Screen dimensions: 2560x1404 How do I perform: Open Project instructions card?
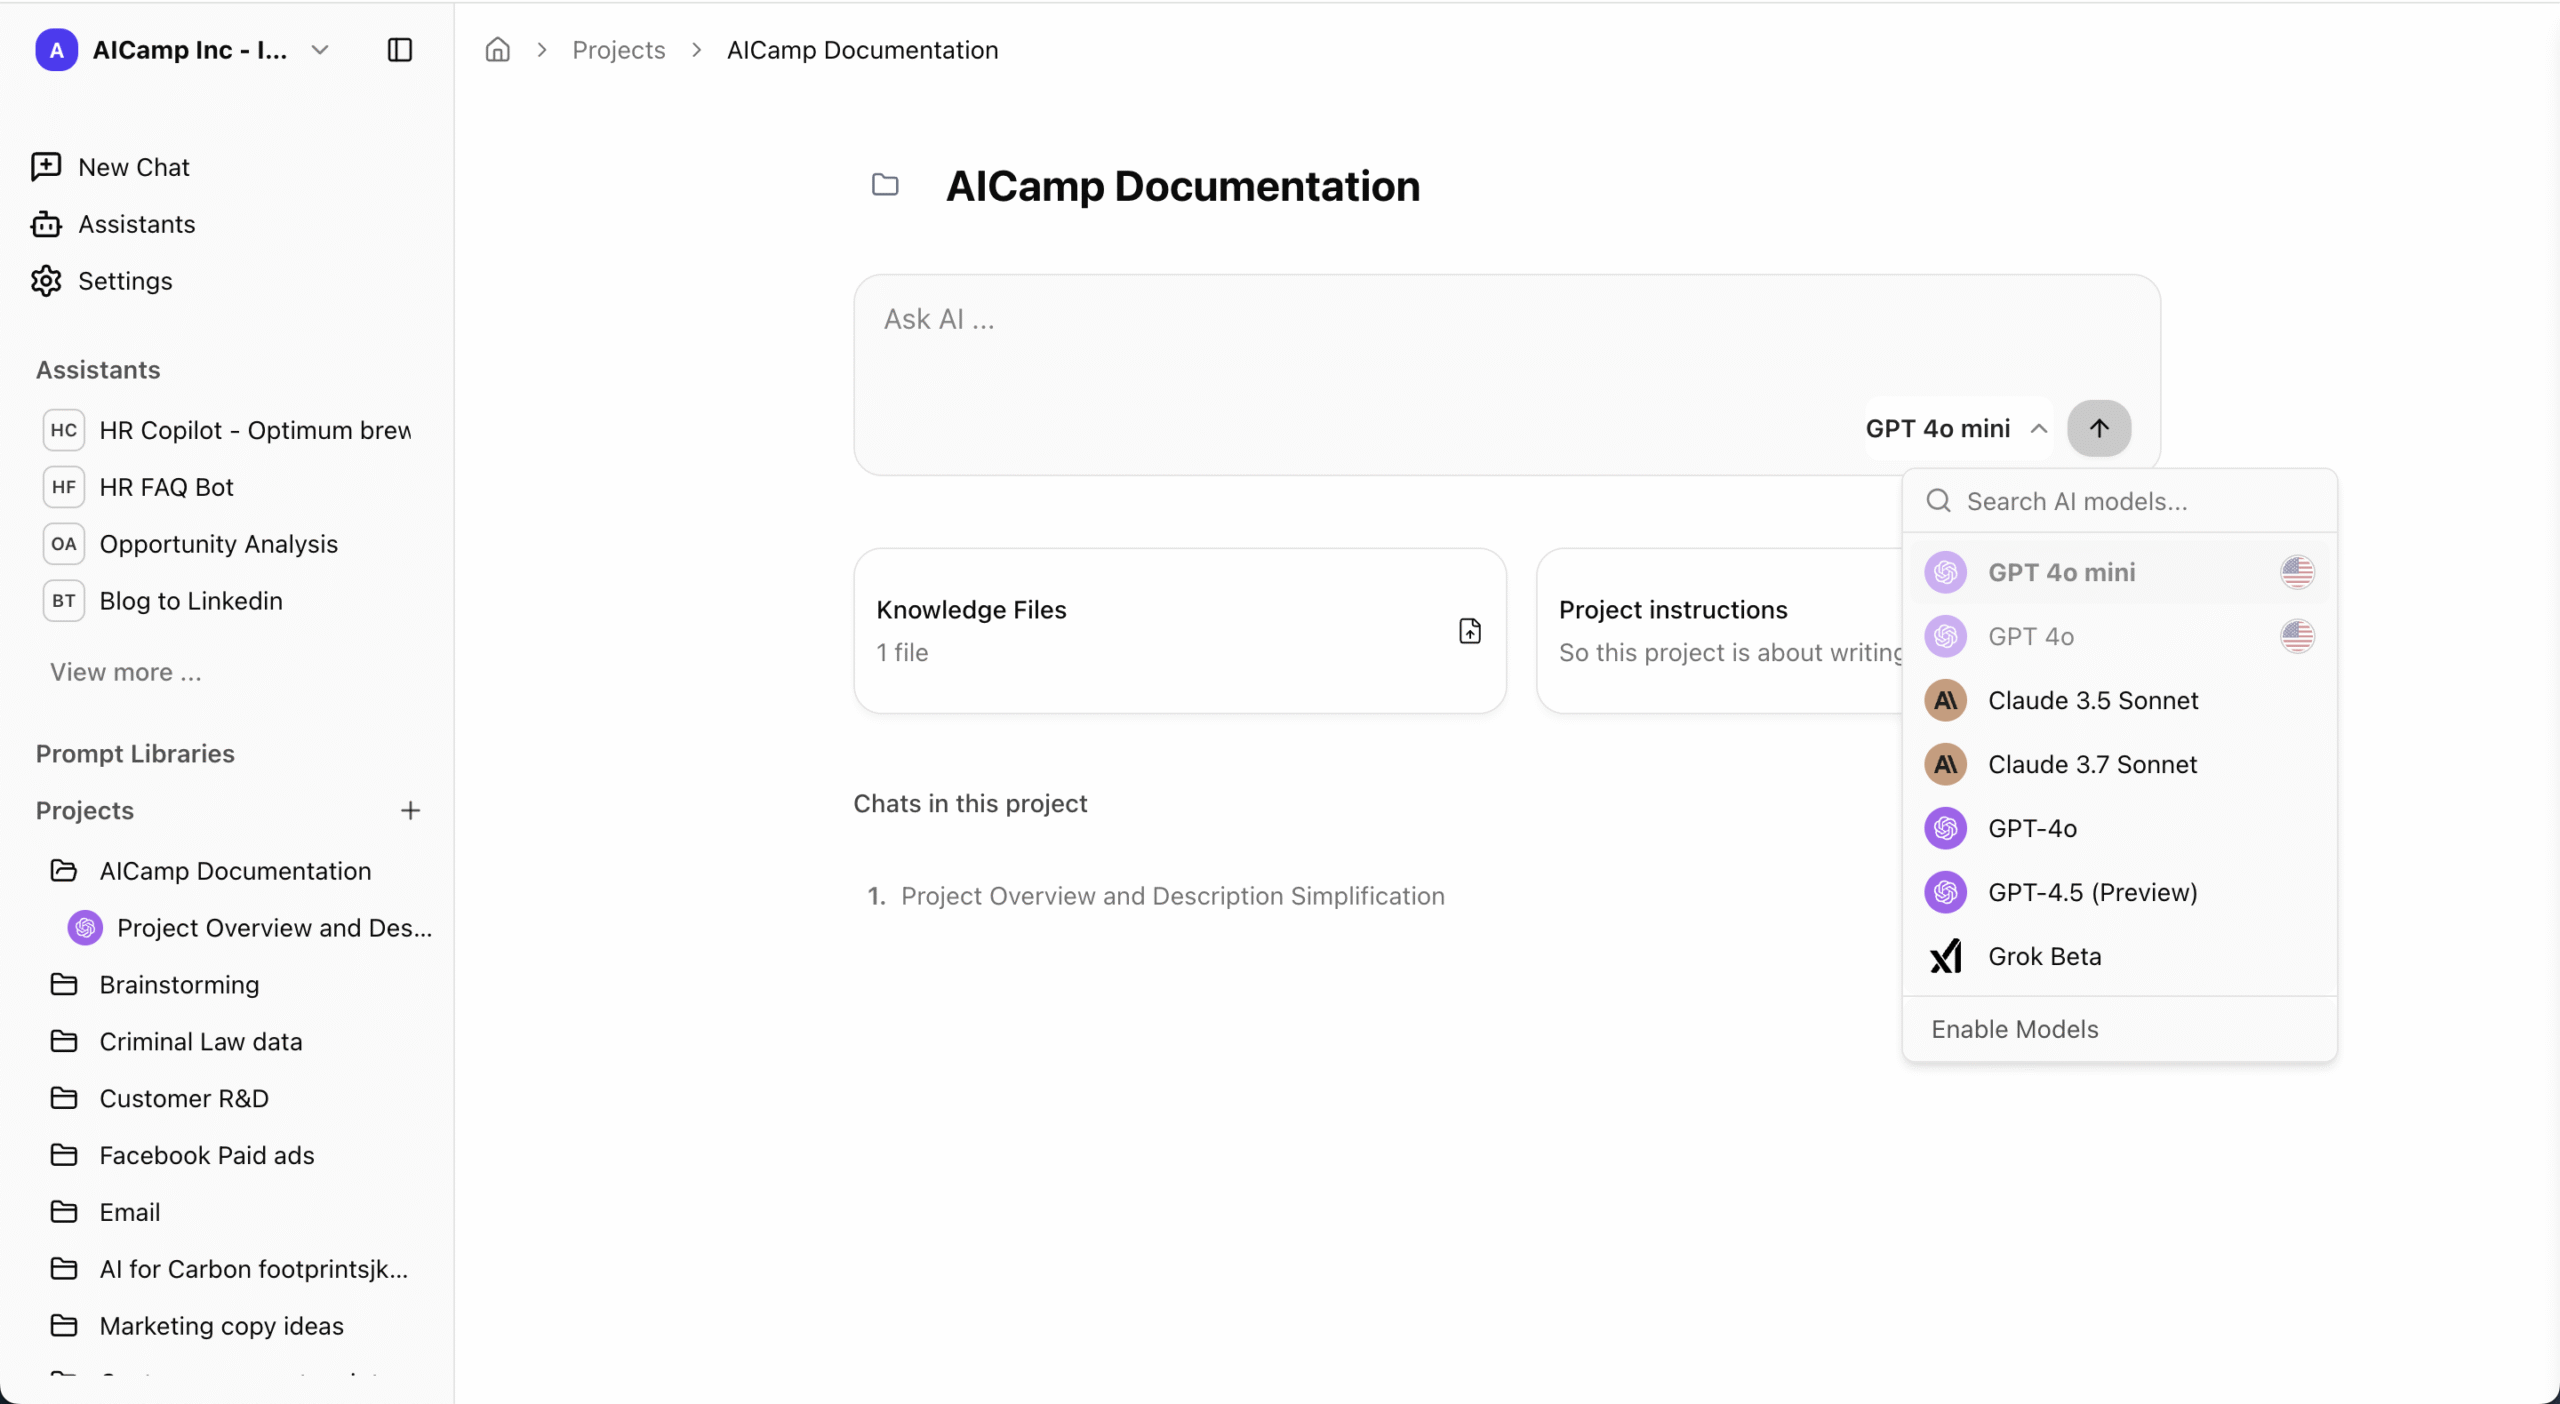(1720, 630)
